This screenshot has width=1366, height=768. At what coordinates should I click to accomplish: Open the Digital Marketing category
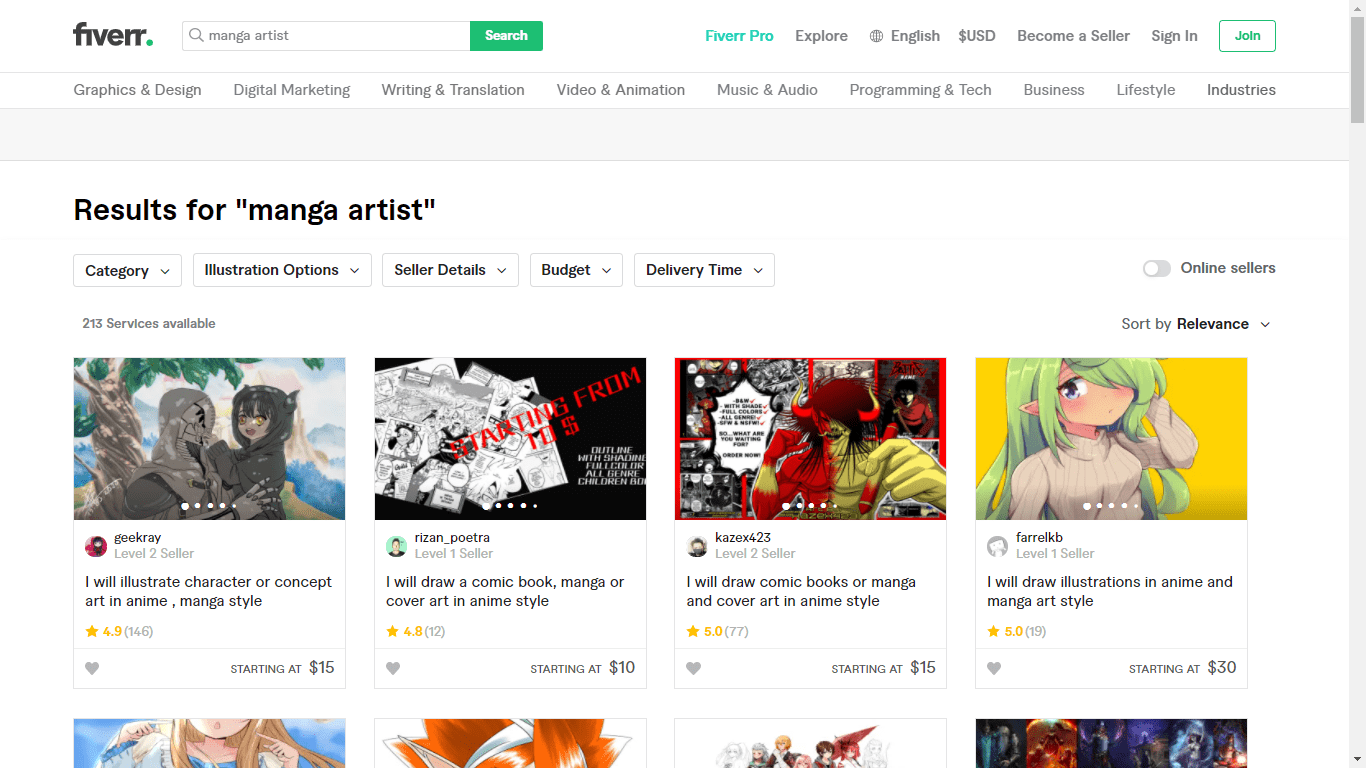coord(292,90)
